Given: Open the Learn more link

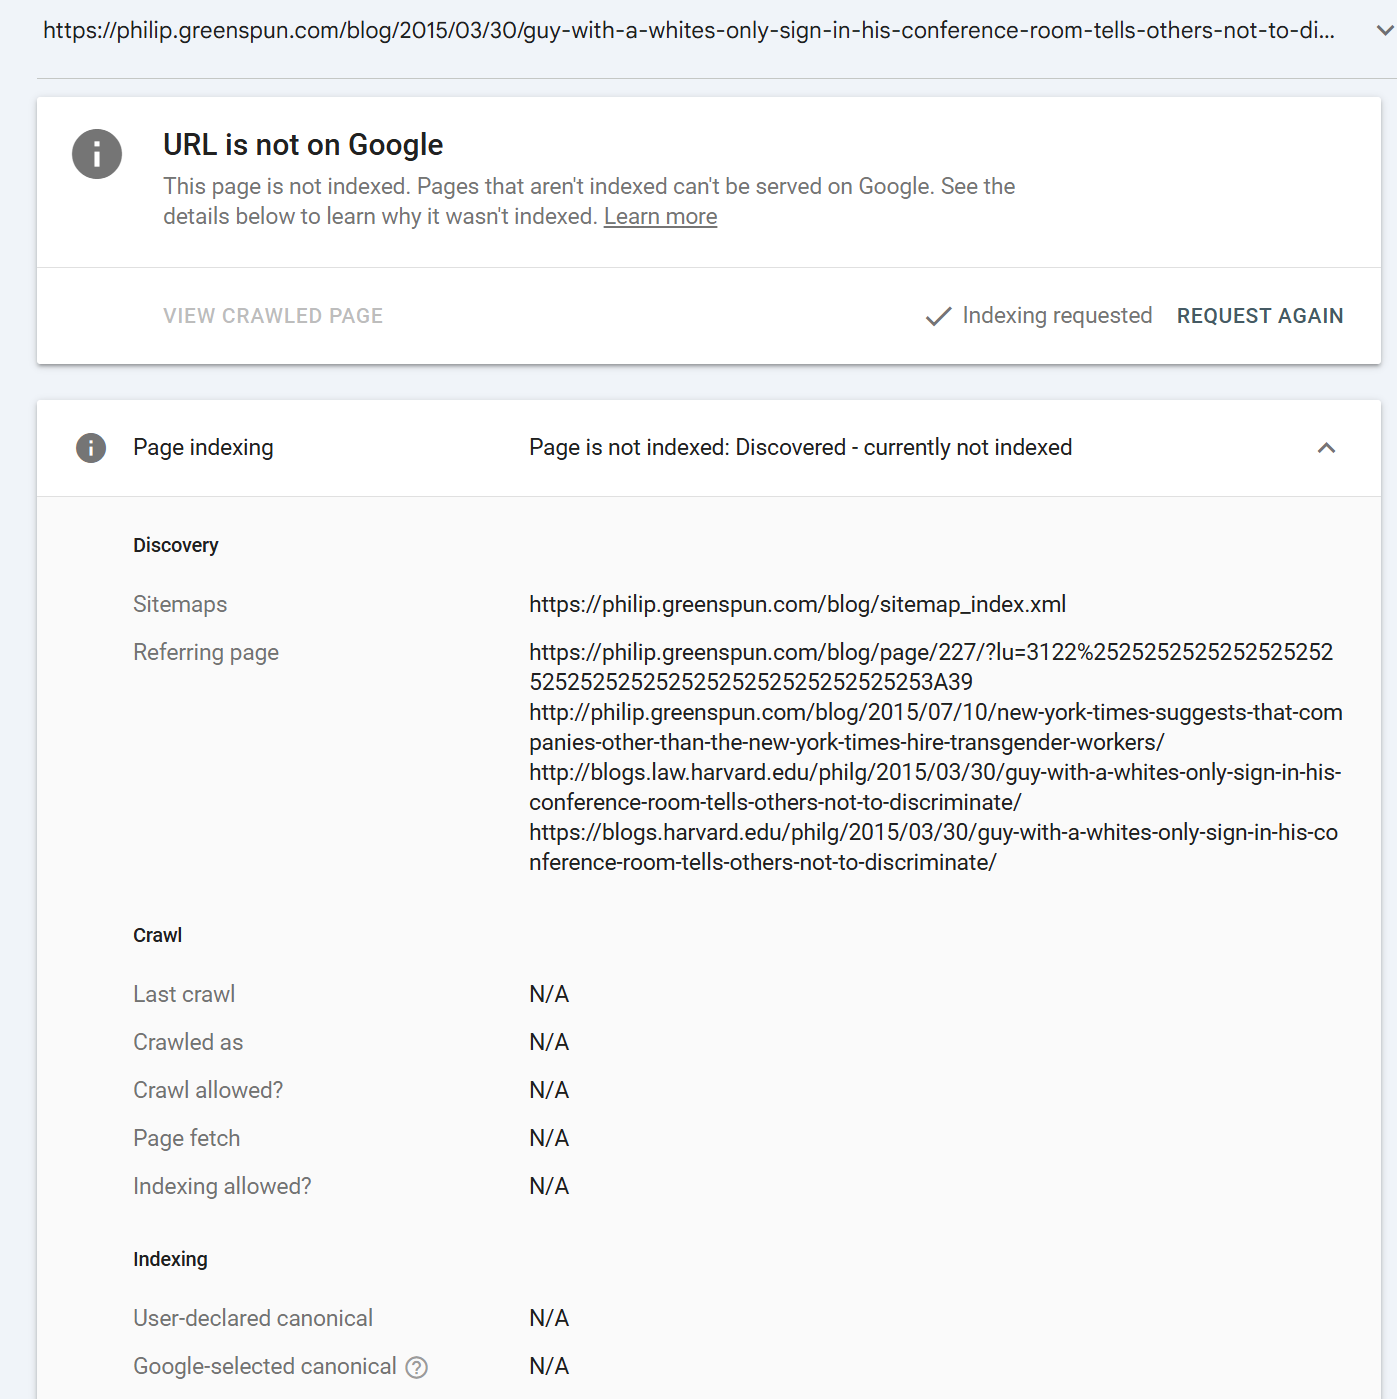Looking at the screenshot, I should pyautogui.click(x=660, y=217).
